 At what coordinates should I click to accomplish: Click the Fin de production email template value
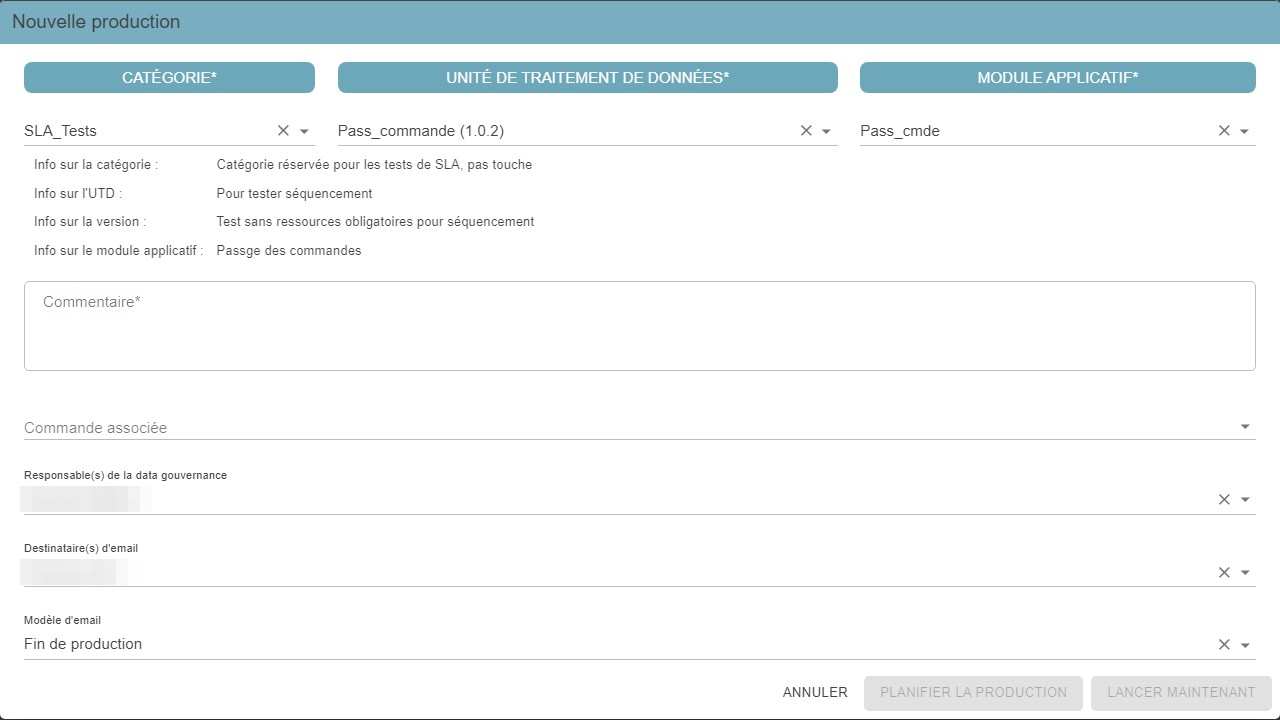coord(83,644)
